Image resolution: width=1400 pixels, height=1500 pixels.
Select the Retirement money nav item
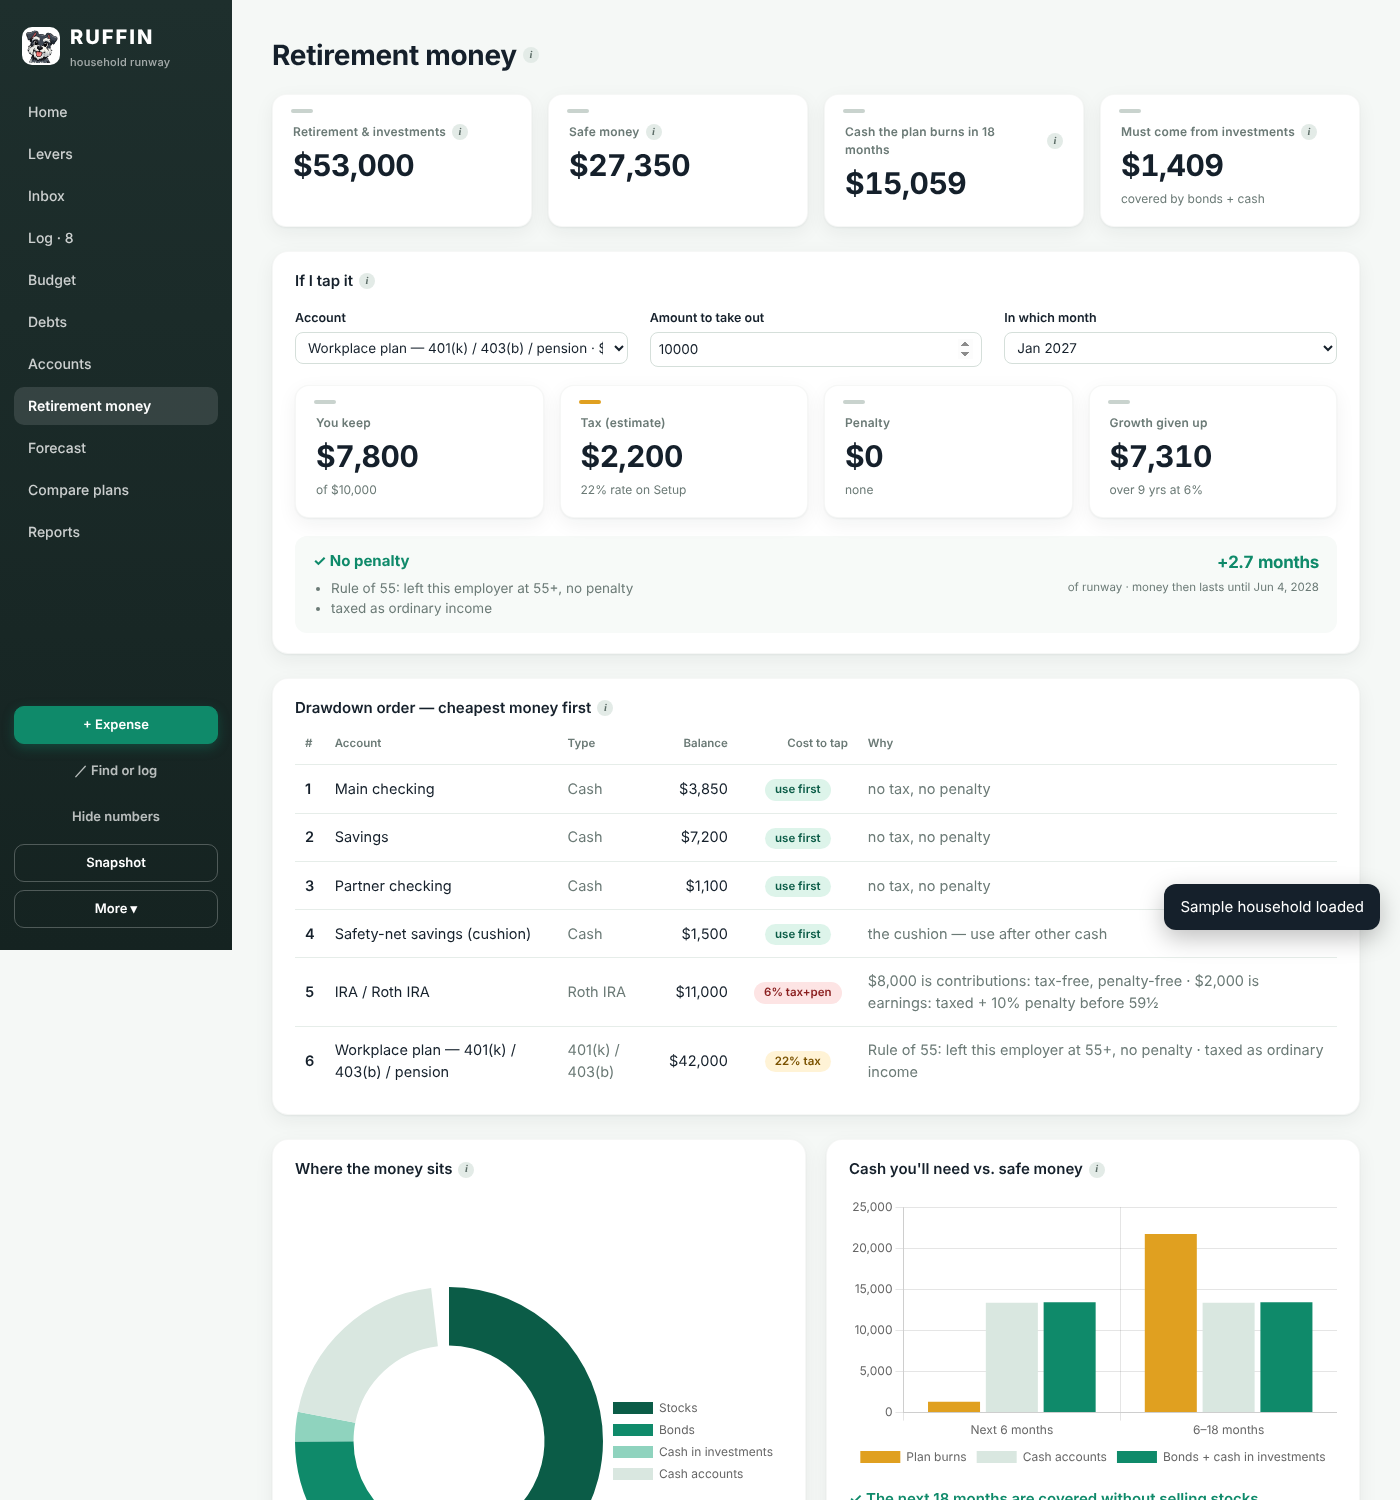pyautogui.click(x=116, y=406)
